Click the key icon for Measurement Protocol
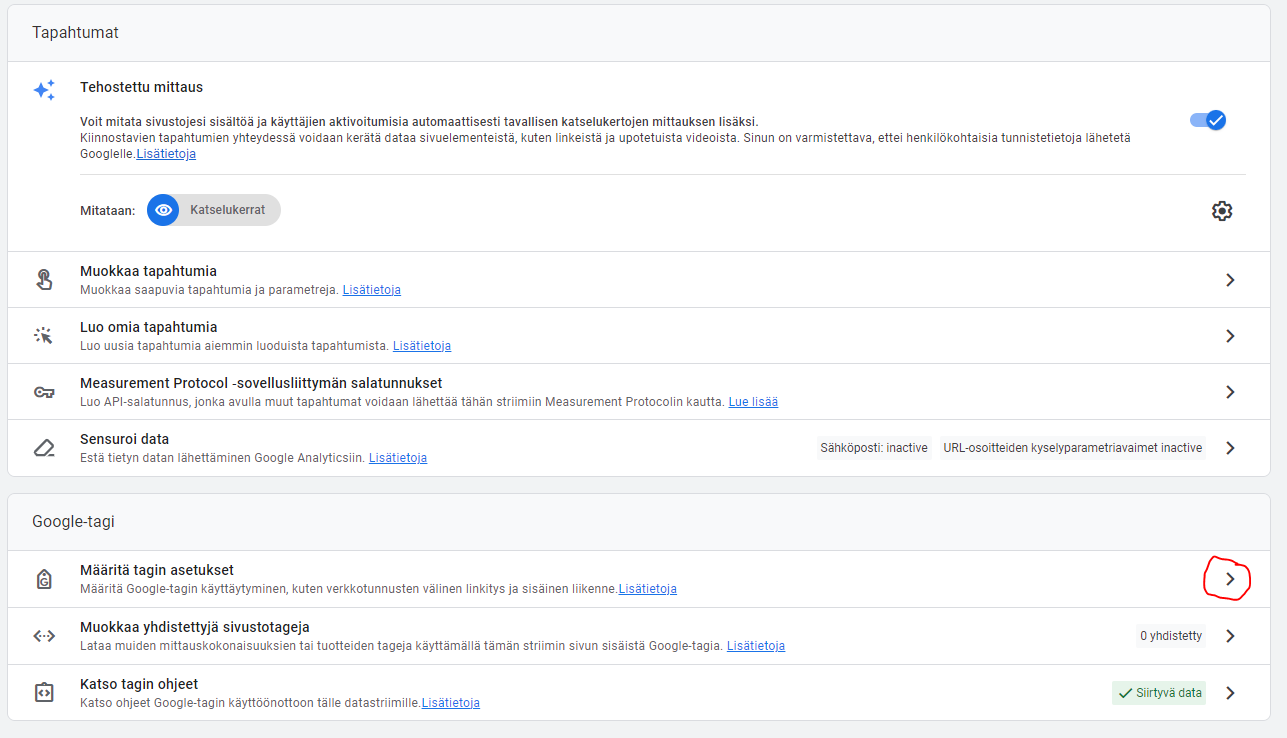This screenshot has height=738, width=1287. click(x=44, y=392)
